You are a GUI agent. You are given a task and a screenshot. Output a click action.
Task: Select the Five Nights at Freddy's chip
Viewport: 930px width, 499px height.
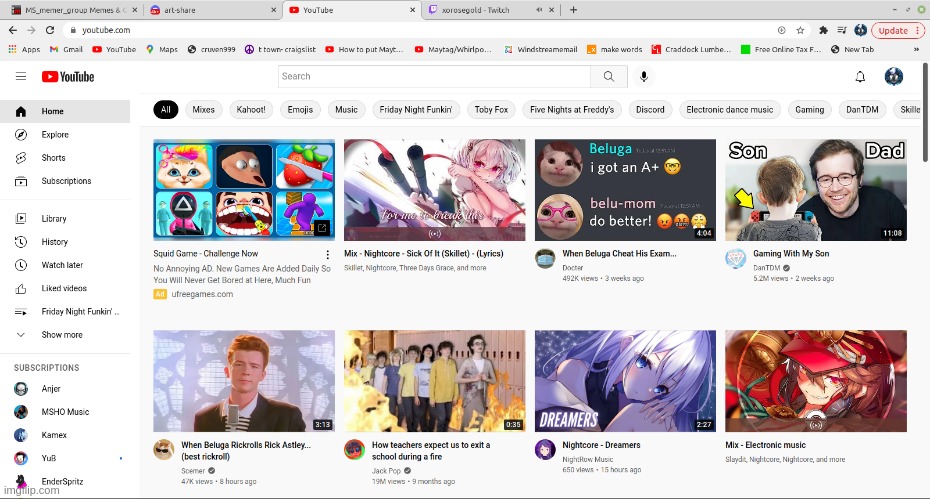pyautogui.click(x=572, y=110)
